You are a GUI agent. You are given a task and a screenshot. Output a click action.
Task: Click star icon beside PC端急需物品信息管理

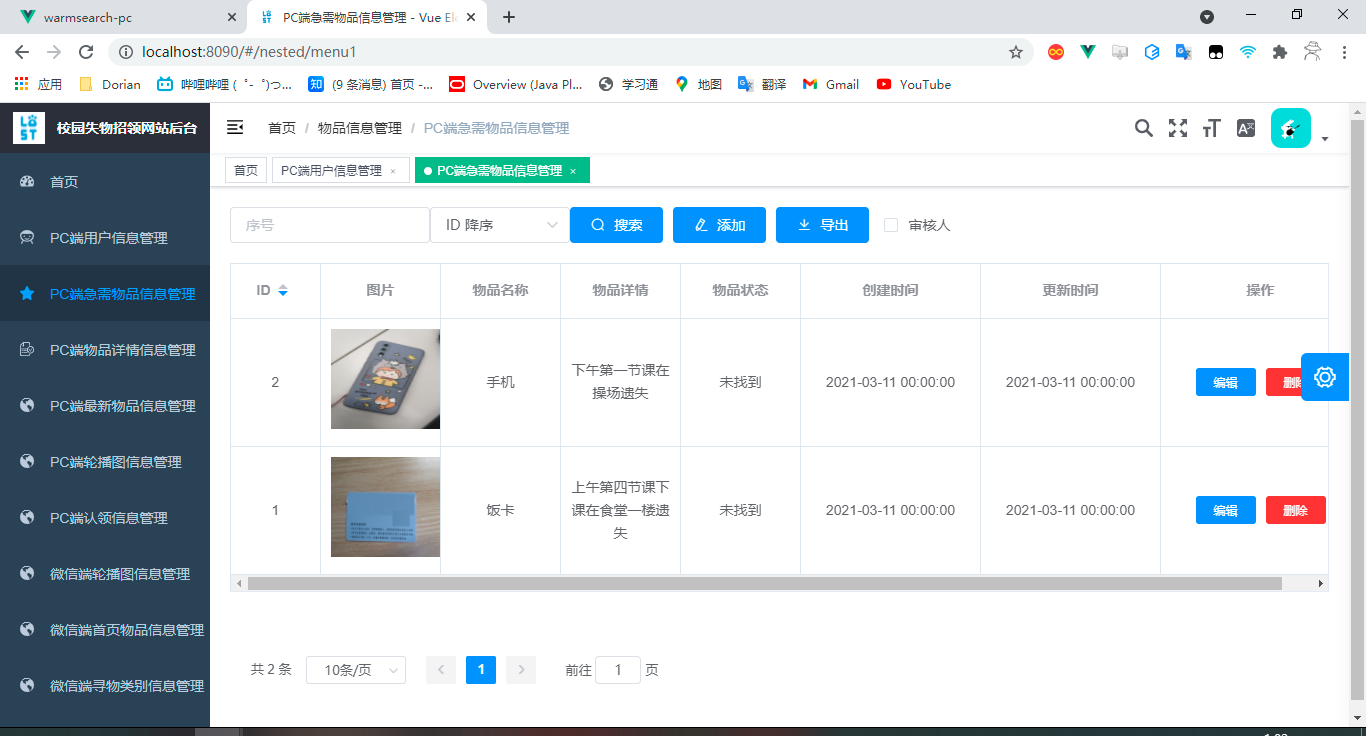click(x=28, y=294)
